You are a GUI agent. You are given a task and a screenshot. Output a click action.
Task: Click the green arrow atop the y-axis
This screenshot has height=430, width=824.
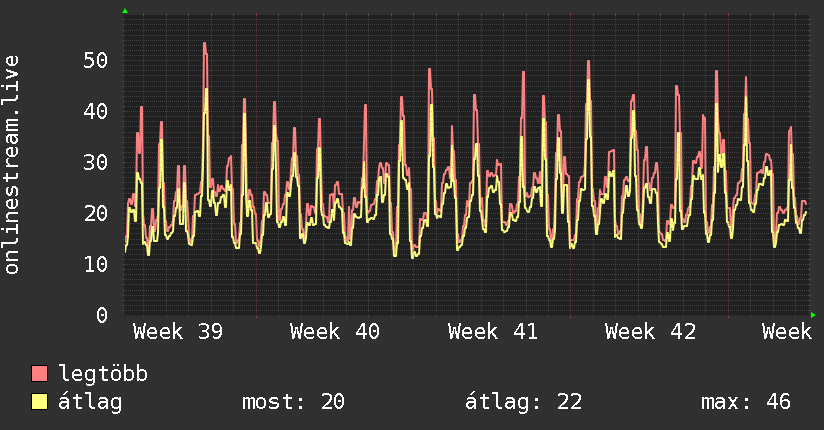(x=125, y=11)
